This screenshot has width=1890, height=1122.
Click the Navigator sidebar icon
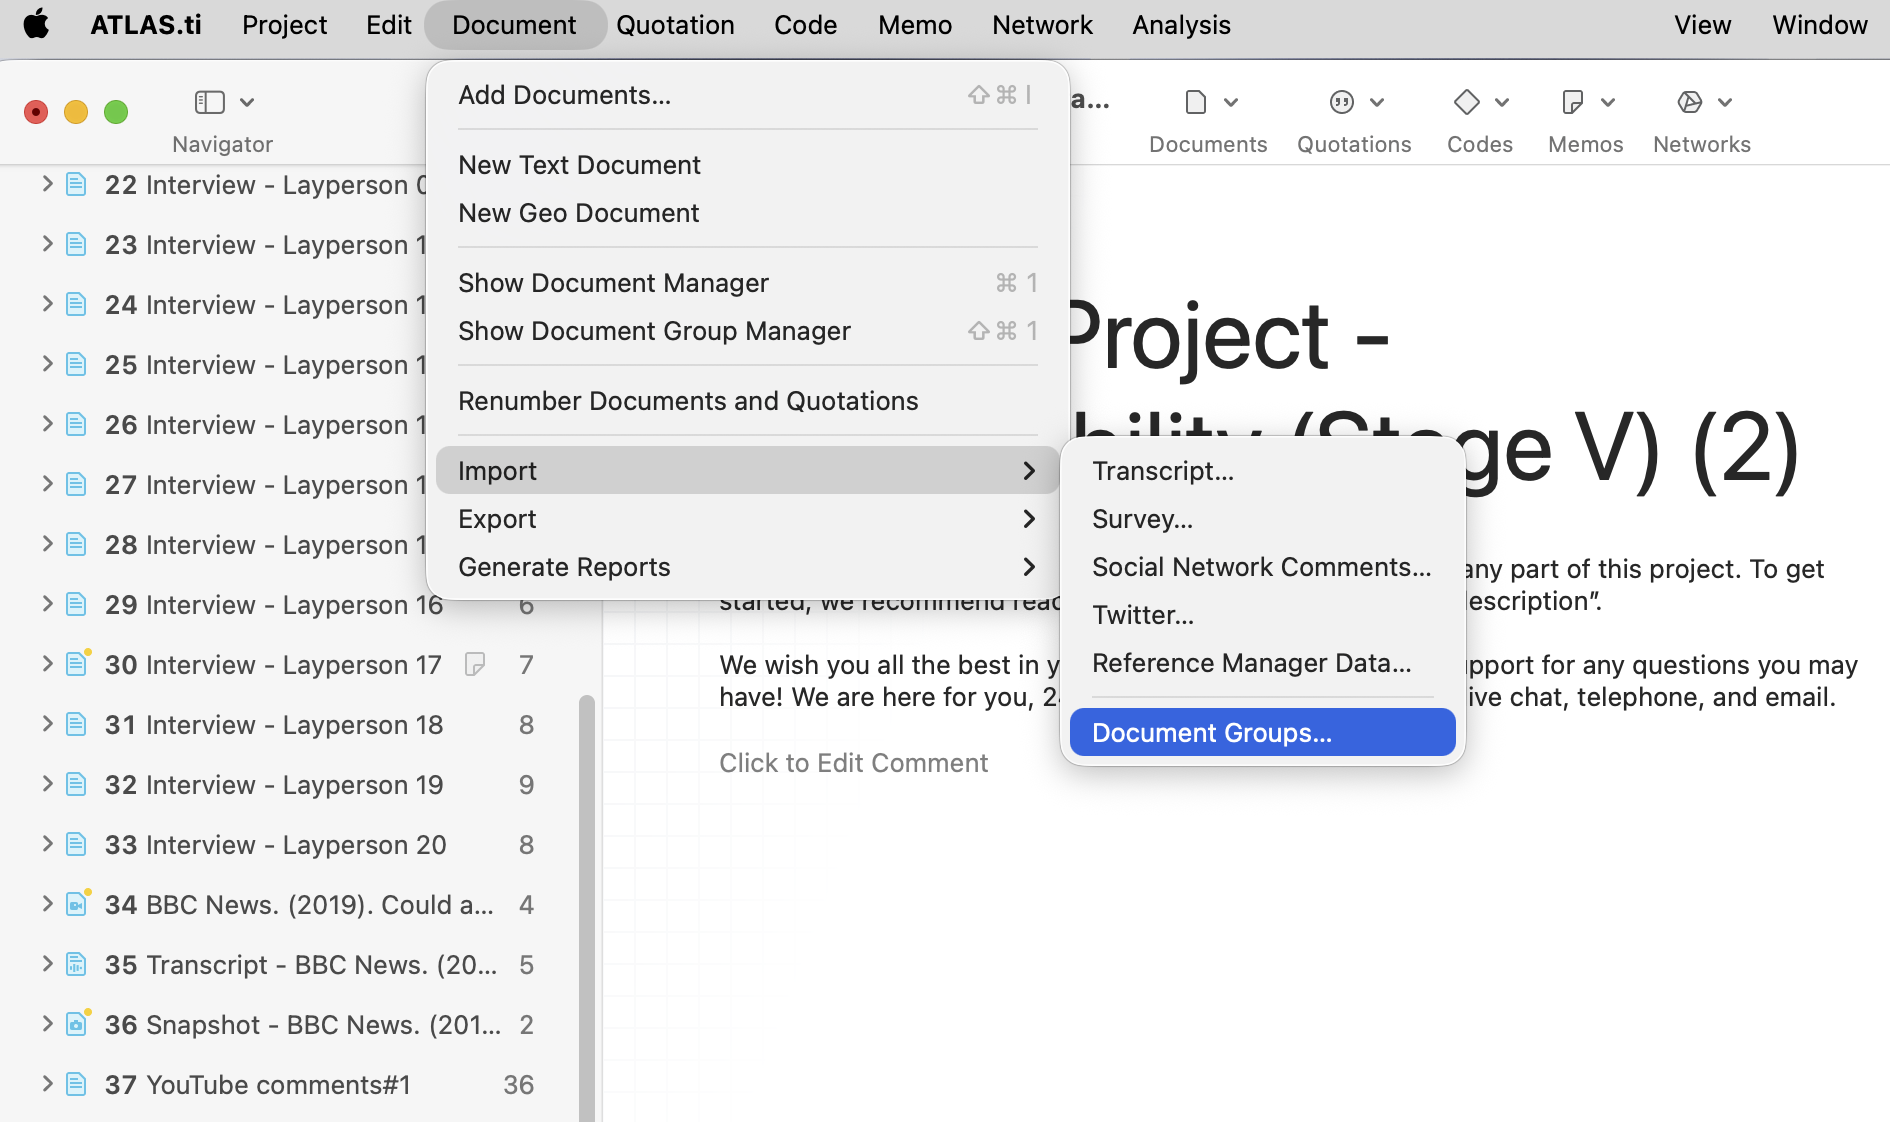209,102
